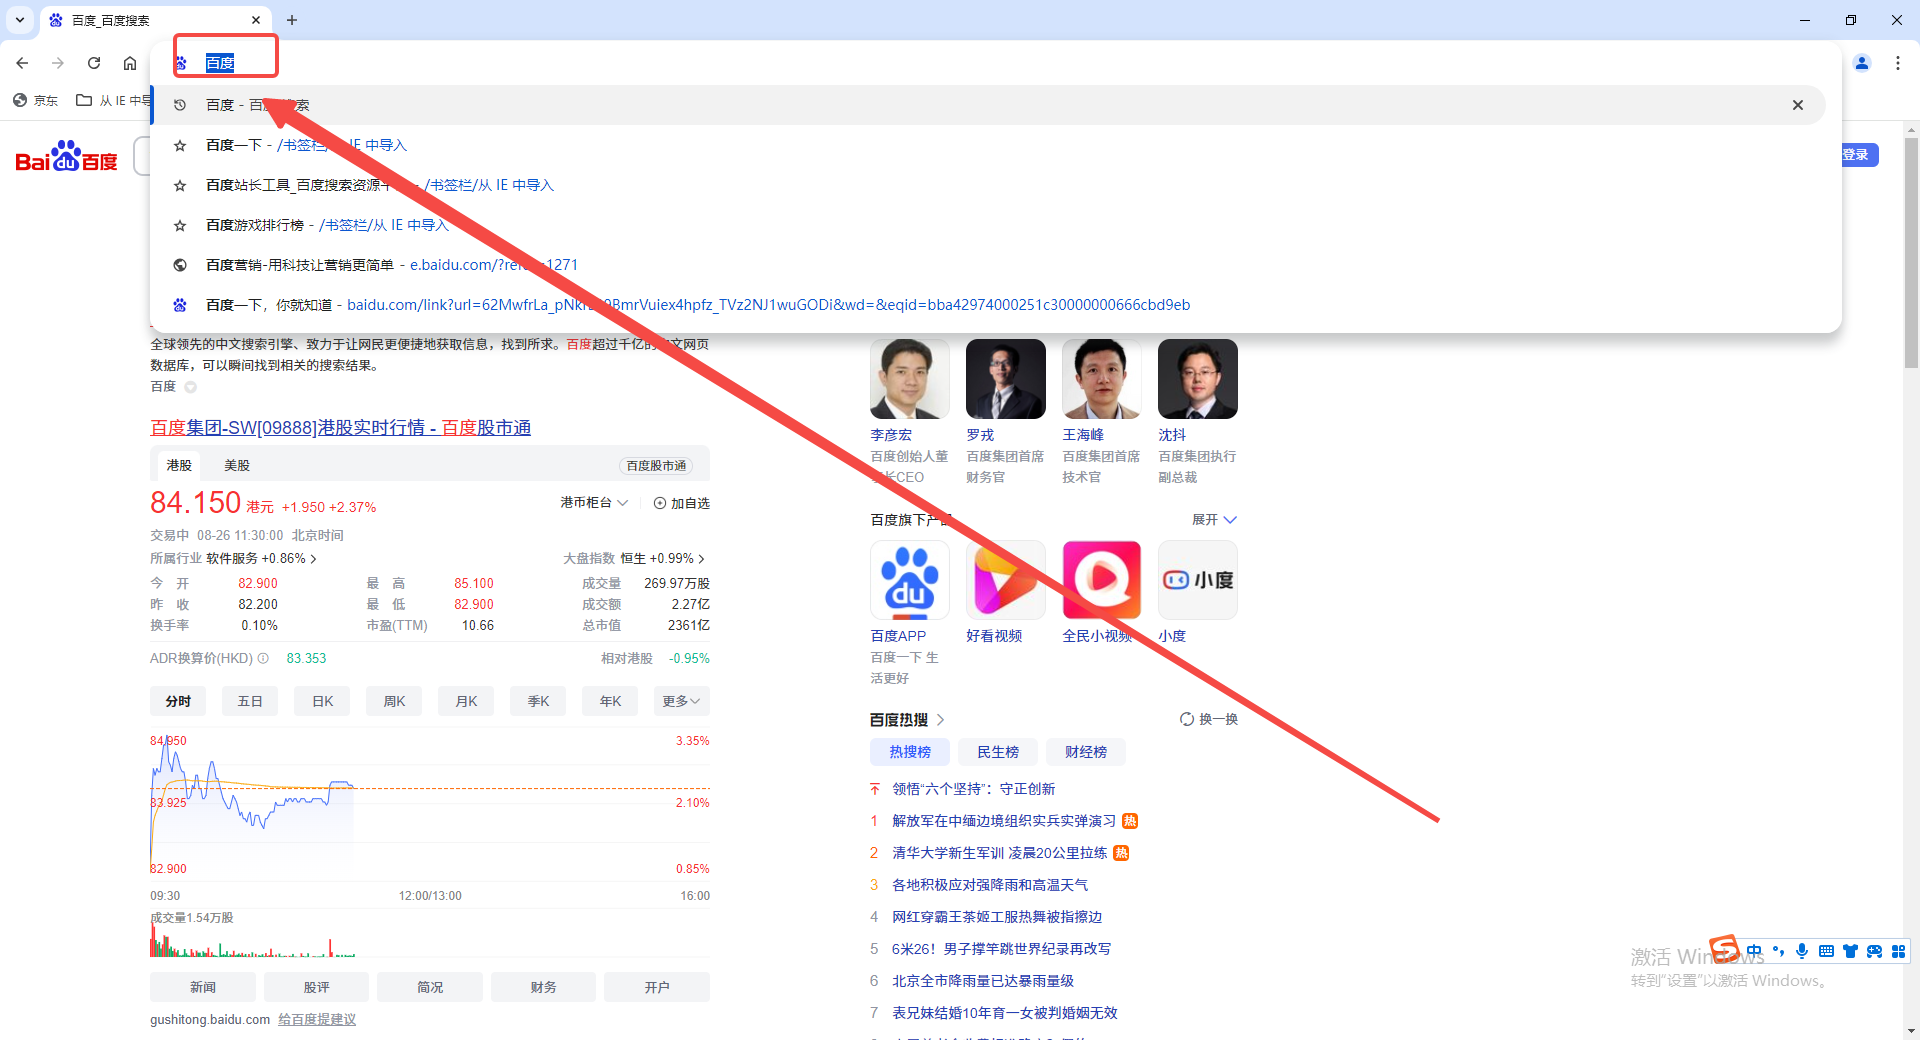Go back with the browser back arrow

click(x=22, y=63)
